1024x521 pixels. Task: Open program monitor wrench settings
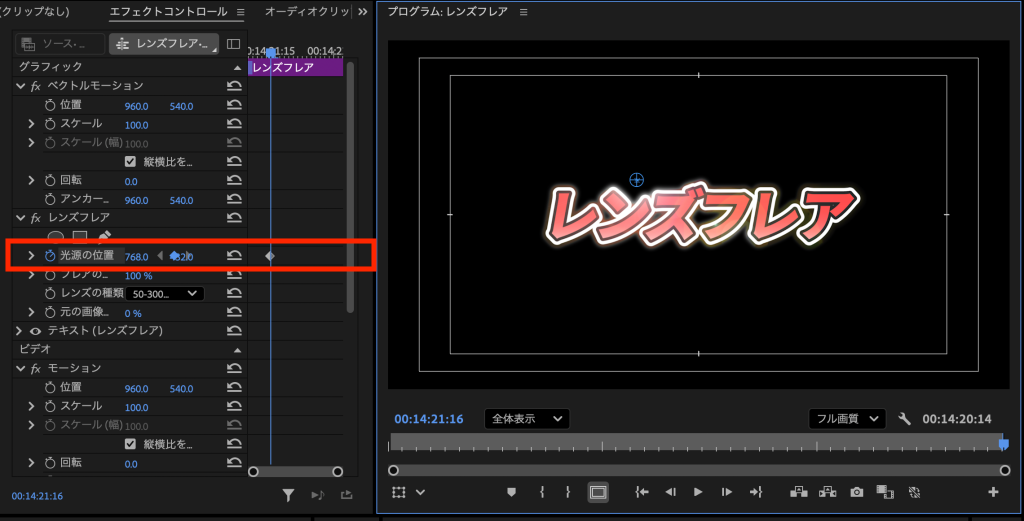[x=904, y=419]
